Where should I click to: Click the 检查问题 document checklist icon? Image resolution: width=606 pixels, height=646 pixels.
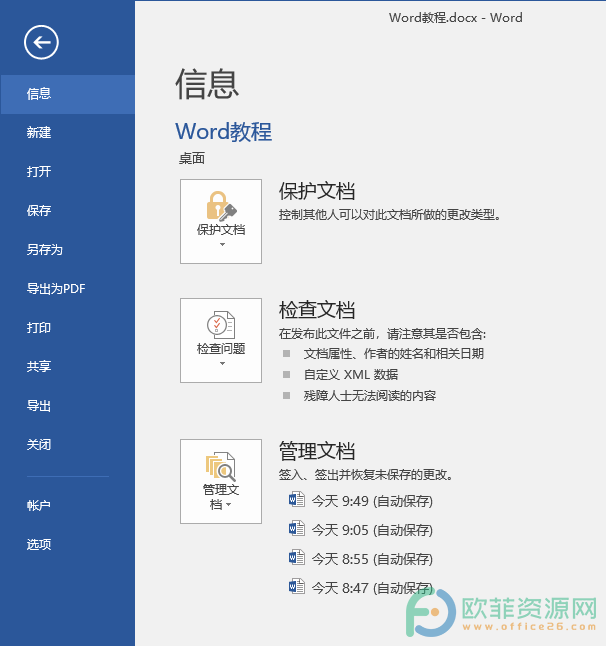pyautogui.click(x=221, y=323)
